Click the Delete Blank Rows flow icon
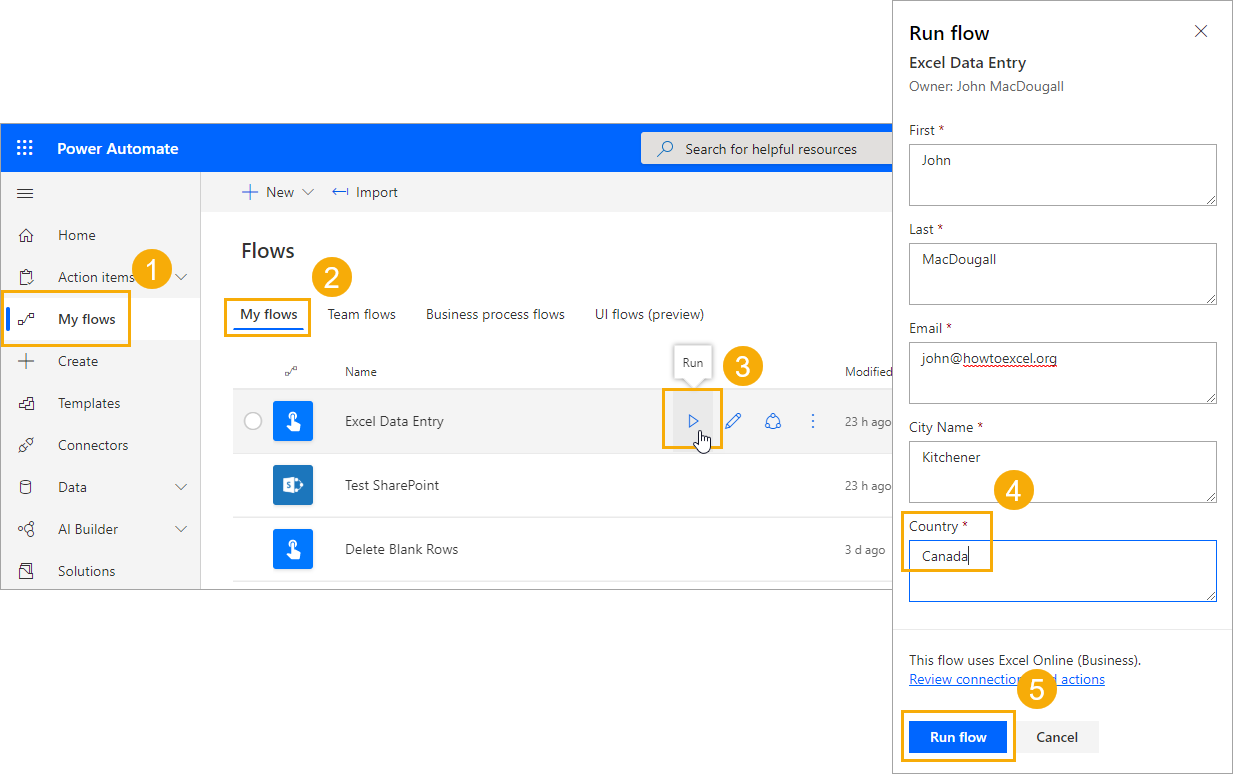Image resolution: width=1233 pixels, height=774 pixels. [x=293, y=549]
